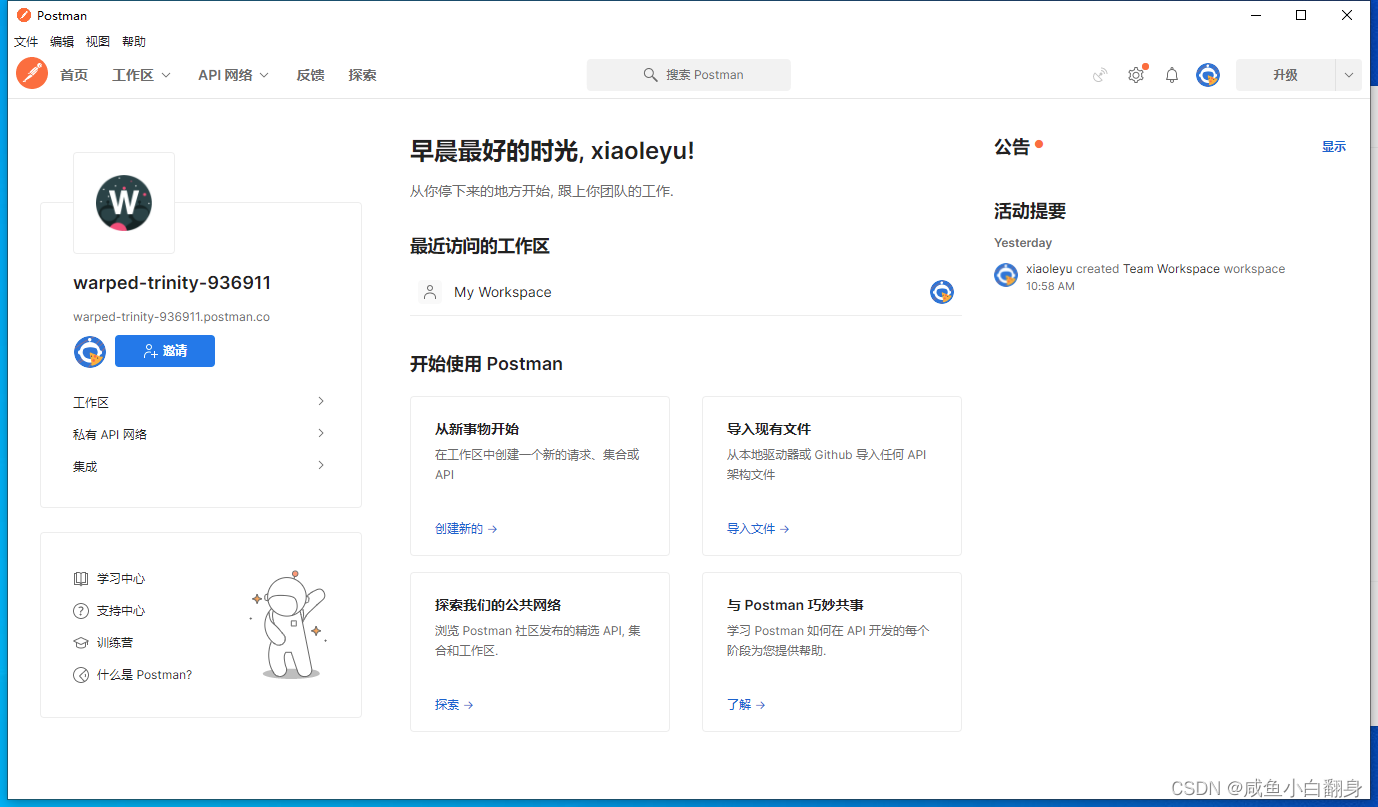The height and width of the screenshot is (807, 1378).
Task: Open the 帮助 menu
Action: [134, 42]
